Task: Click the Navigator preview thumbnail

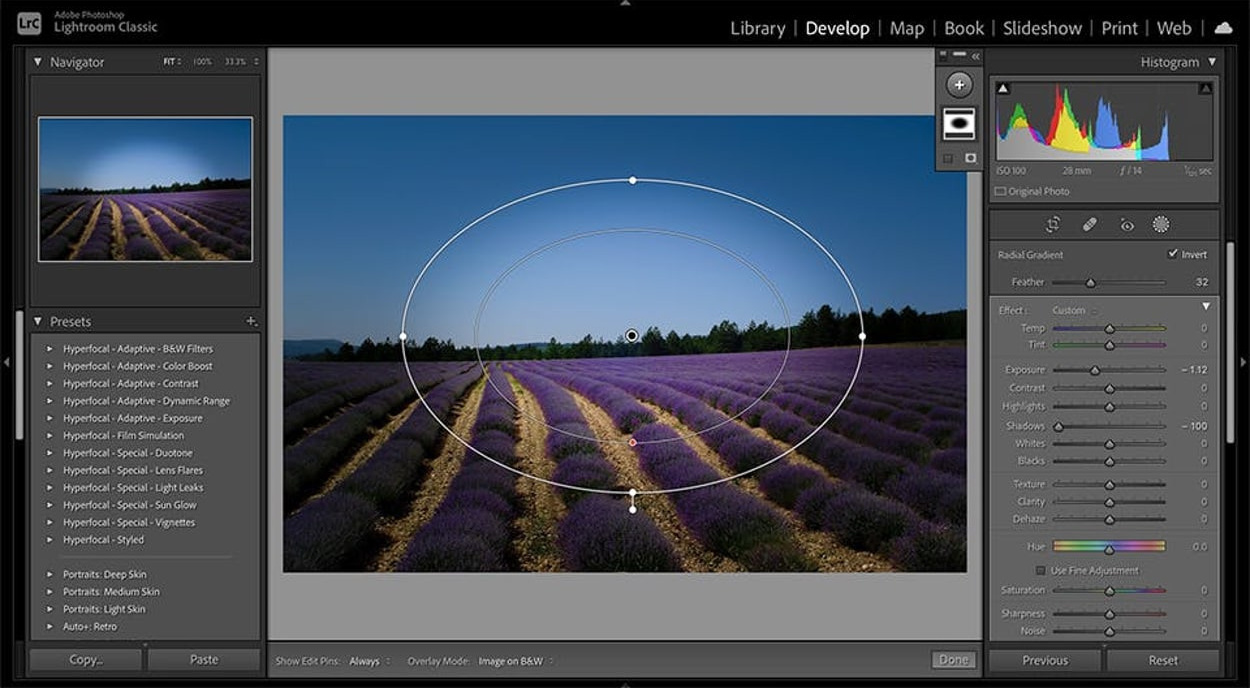Action: point(145,189)
